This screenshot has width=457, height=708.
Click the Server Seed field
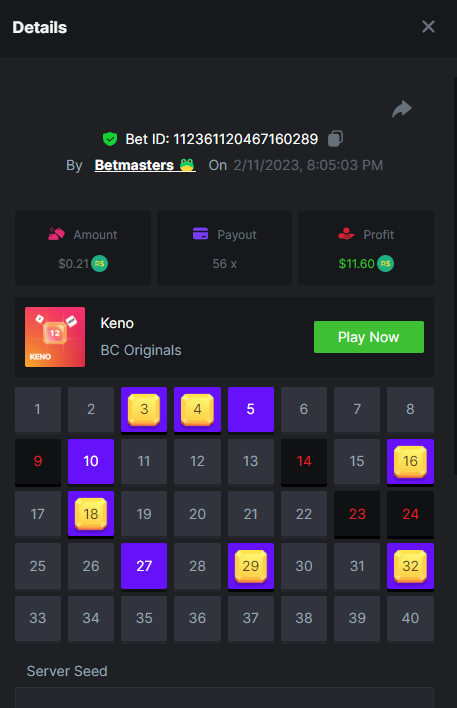pyautogui.click(x=224, y=698)
